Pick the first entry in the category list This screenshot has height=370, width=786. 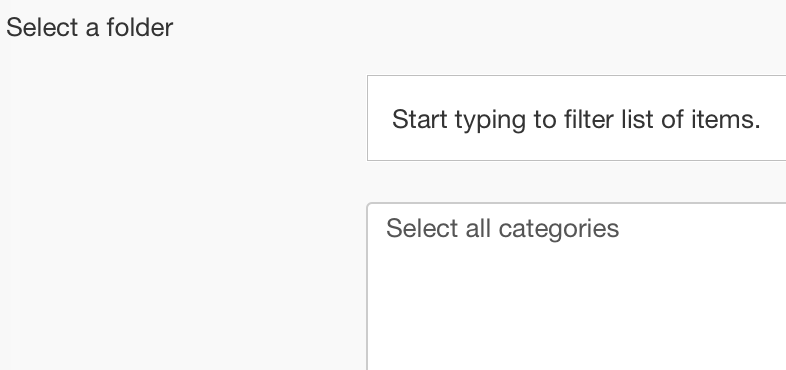click(502, 229)
